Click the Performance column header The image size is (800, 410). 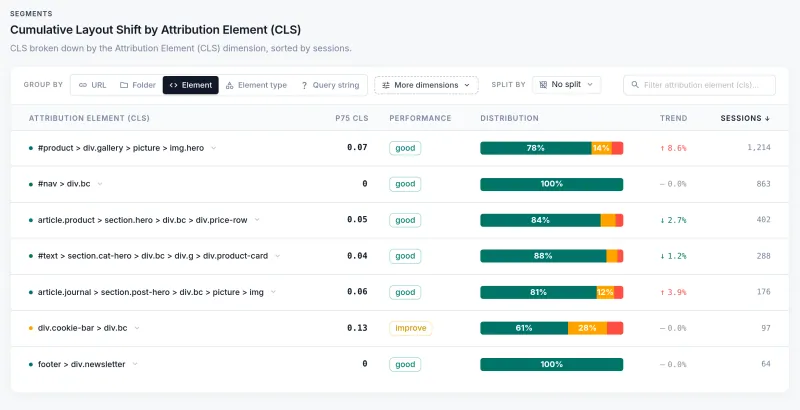pyautogui.click(x=420, y=118)
